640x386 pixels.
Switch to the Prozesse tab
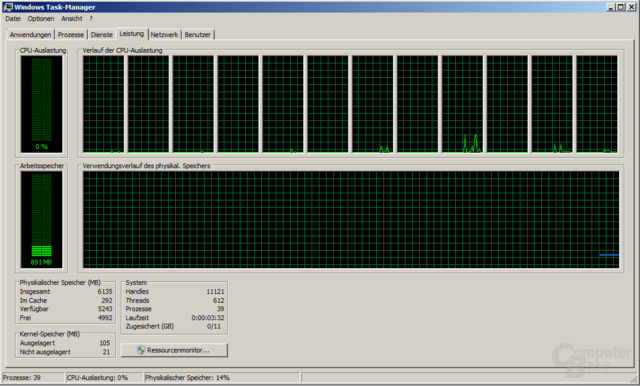click(71, 35)
